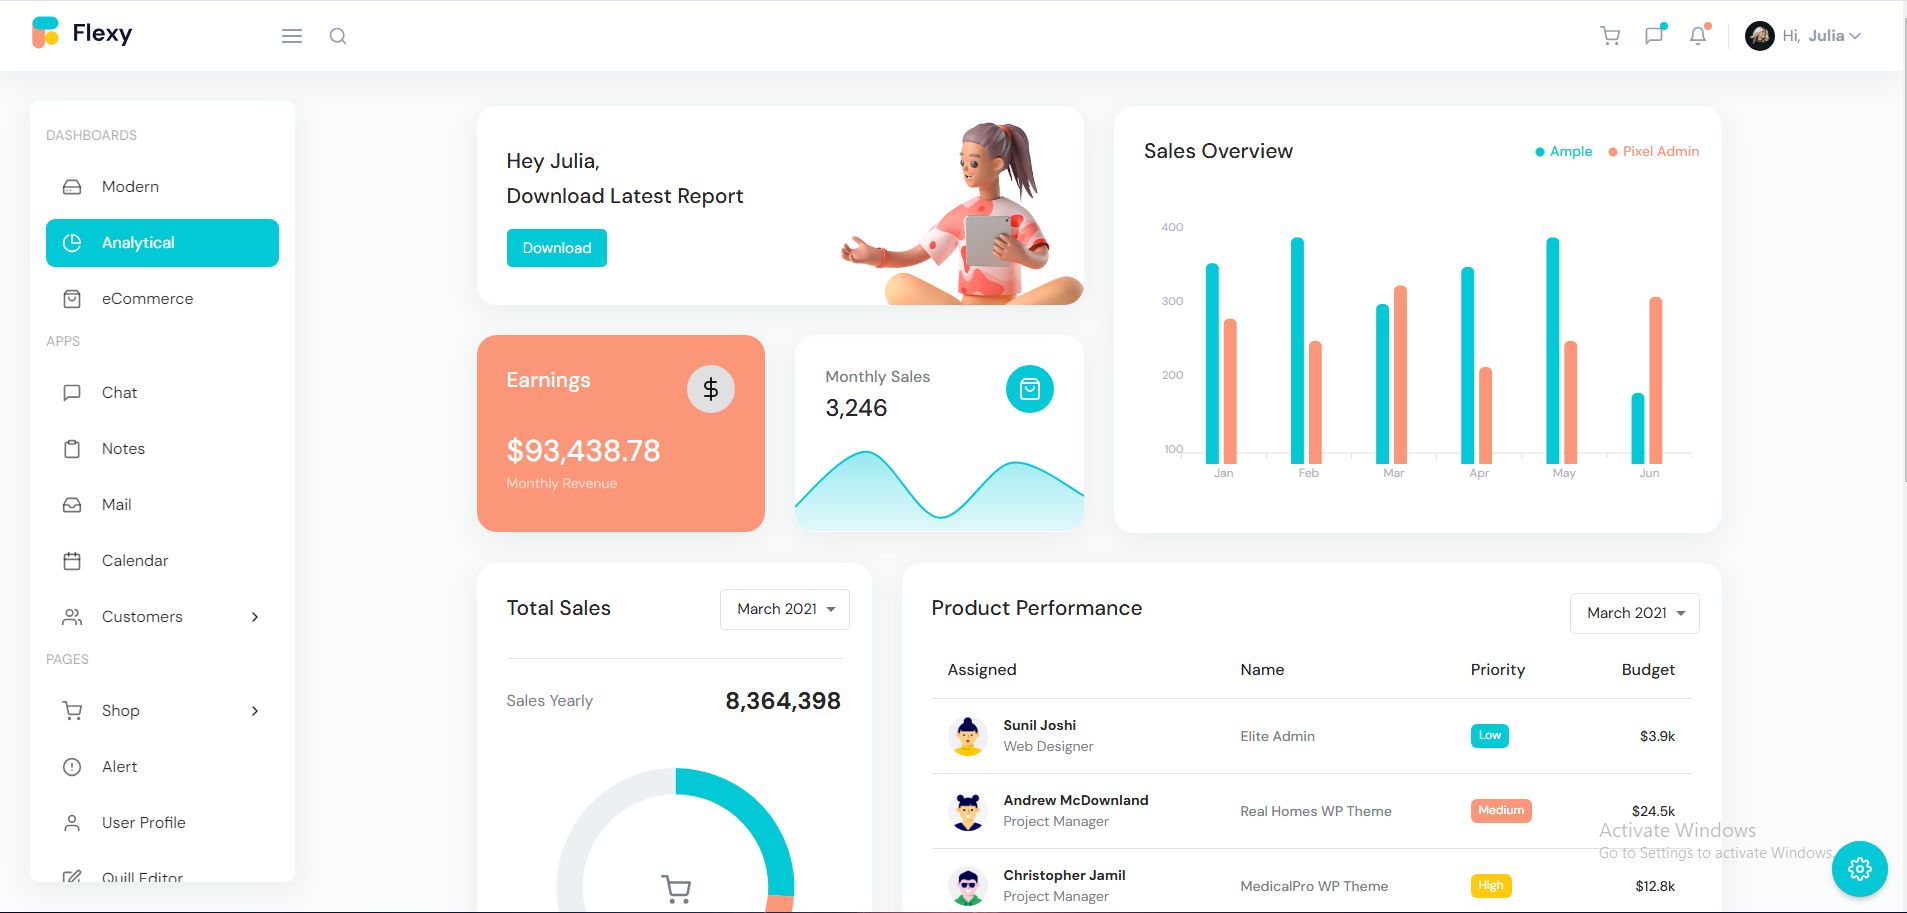
Task: Click the Name column header
Action: tap(1262, 670)
